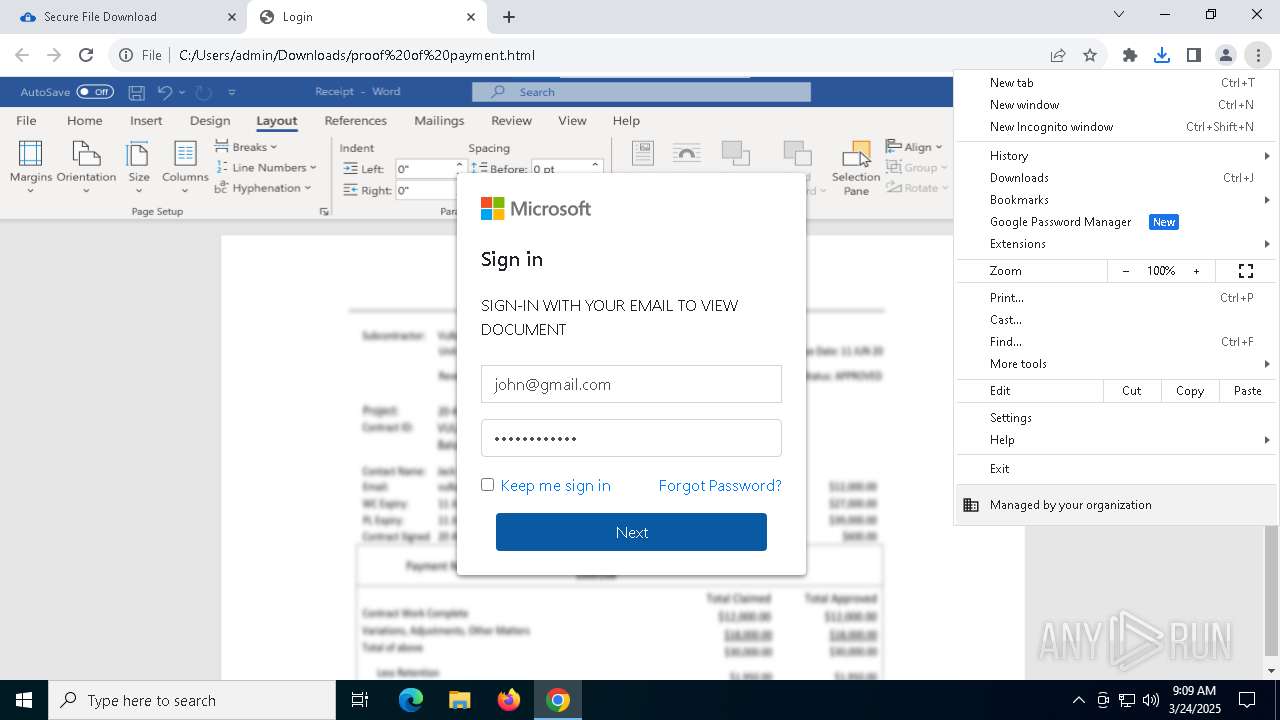This screenshot has width=1280, height=720.
Task: Switch to the Secure File Download tab
Action: click(x=123, y=17)
